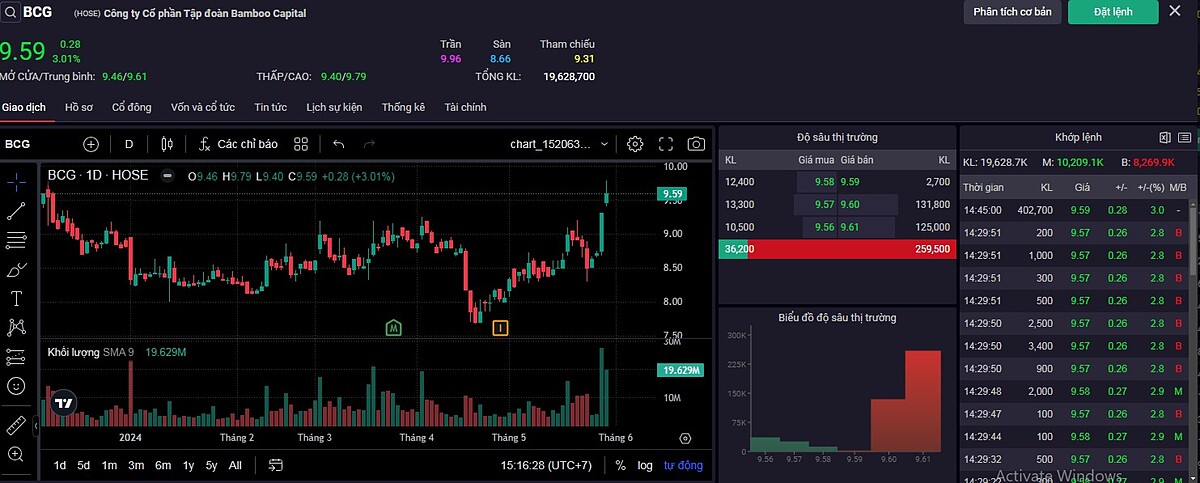Viewport: 1200px width, 483px height.
Task: Click Phân tích cơ bản button
Action: 1012,12
